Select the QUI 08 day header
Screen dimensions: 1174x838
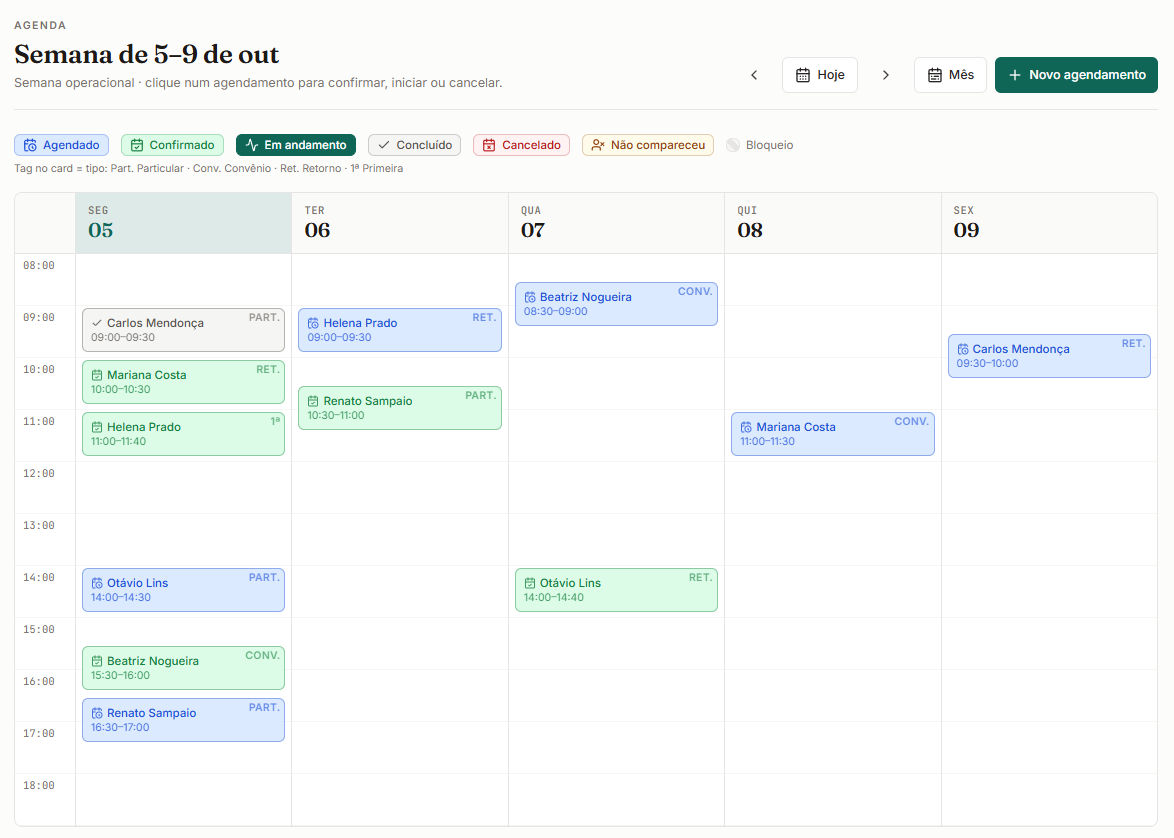[x=833, y=223]
